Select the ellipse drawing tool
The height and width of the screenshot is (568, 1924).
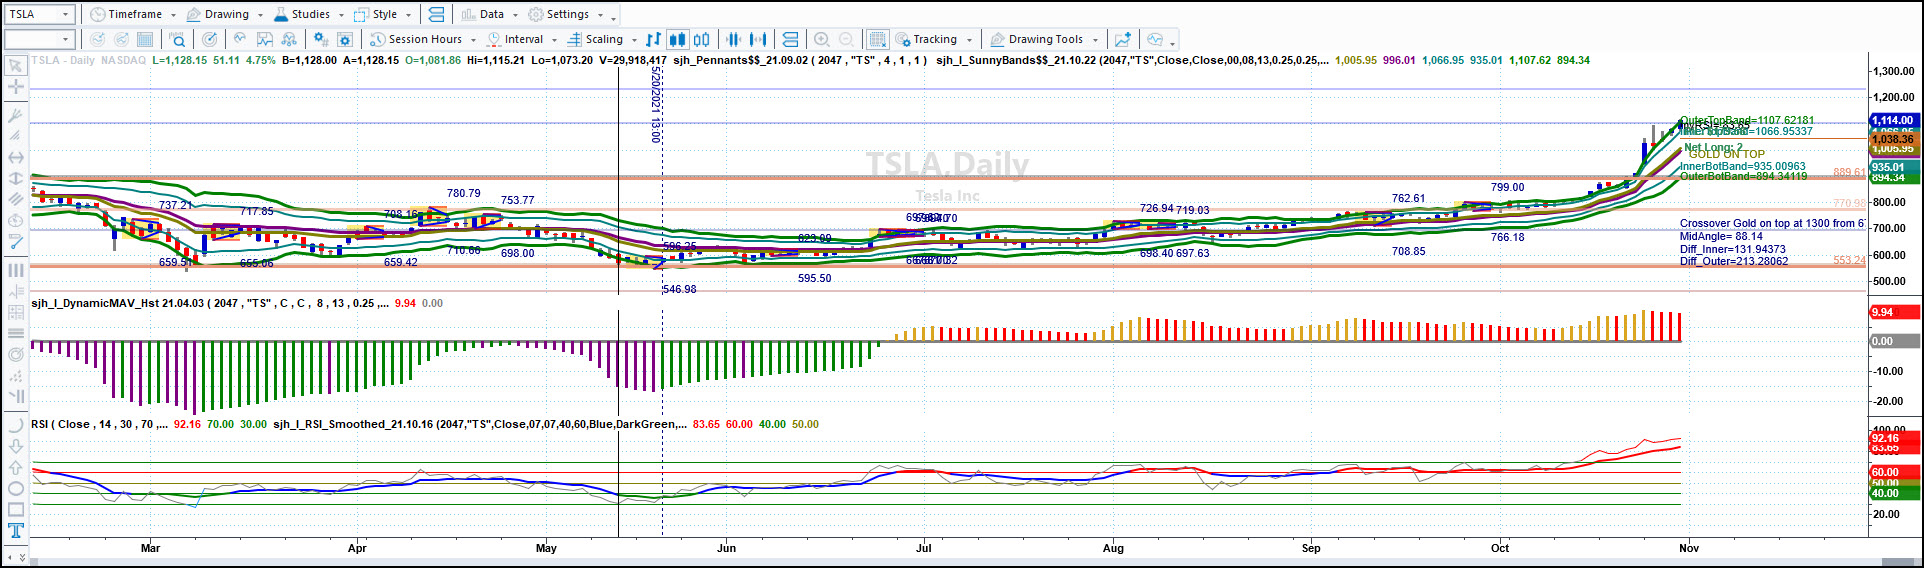[x=15, y=488]
